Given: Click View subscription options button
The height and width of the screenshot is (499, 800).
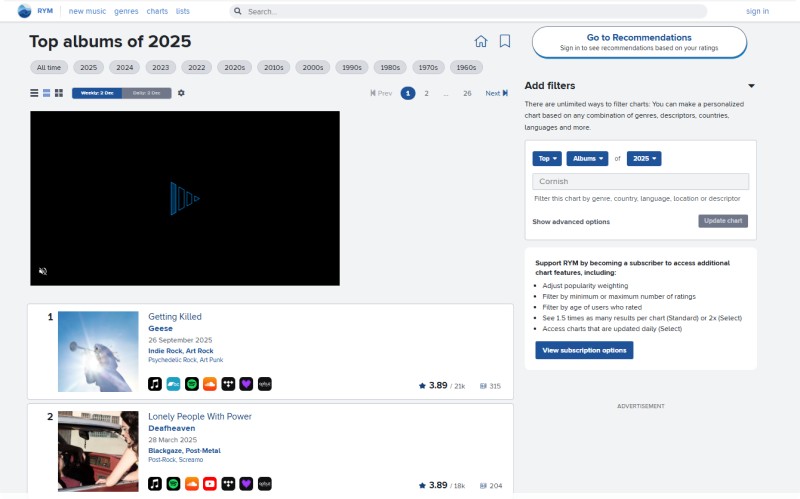Looking at the screenshot, I should 585,350.
